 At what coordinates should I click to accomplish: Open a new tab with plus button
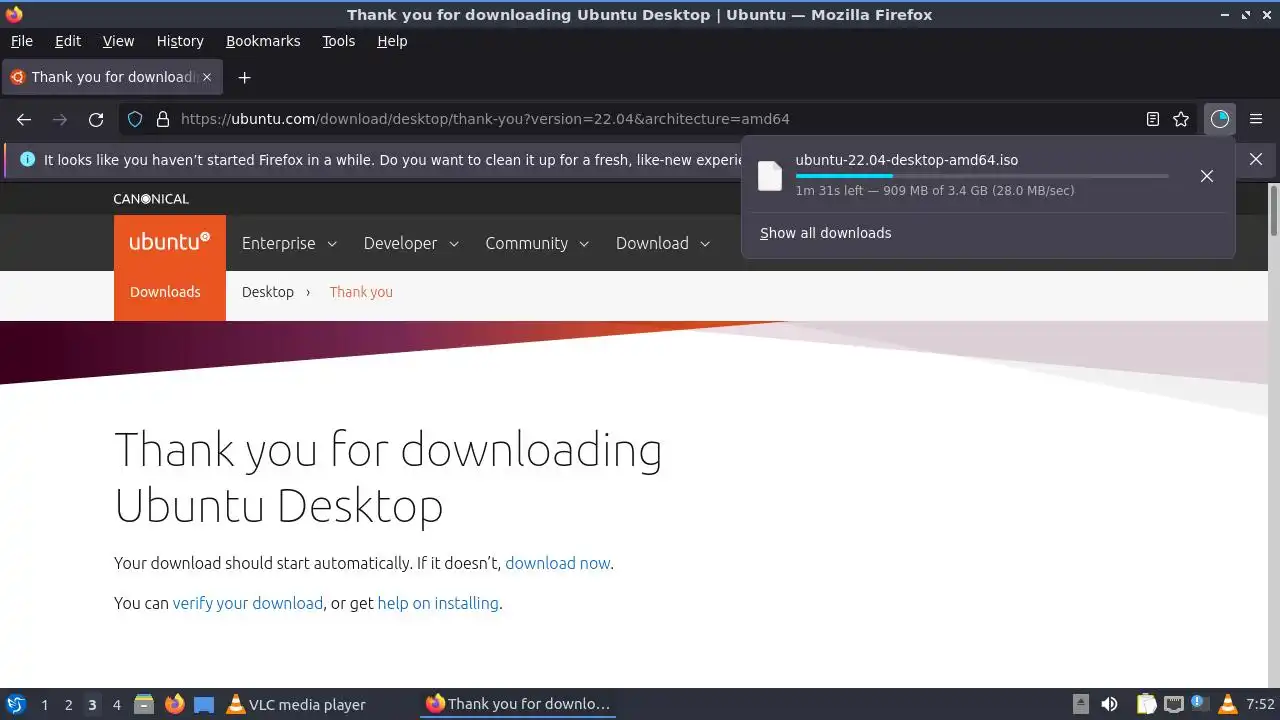(x=244, y=77)
